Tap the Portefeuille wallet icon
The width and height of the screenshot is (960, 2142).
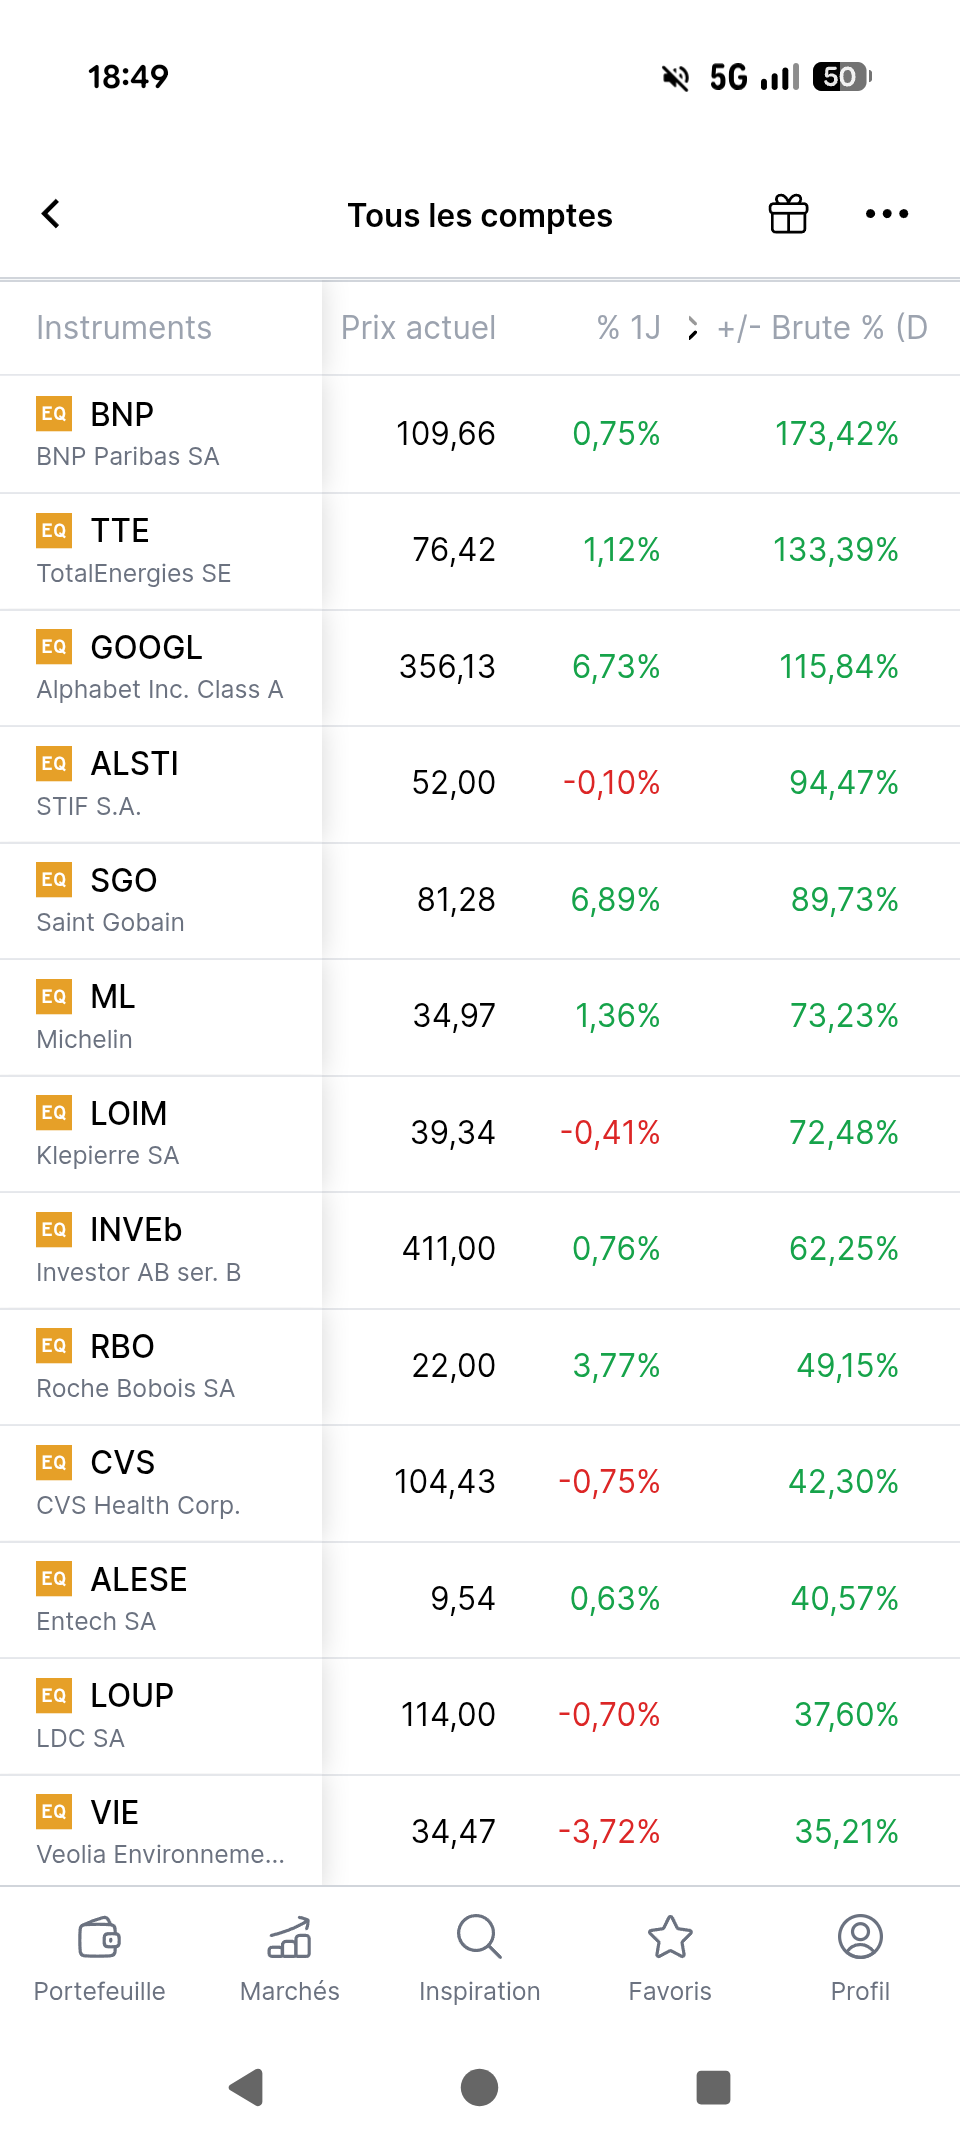pyautogui.click(x=99, y=1937)
